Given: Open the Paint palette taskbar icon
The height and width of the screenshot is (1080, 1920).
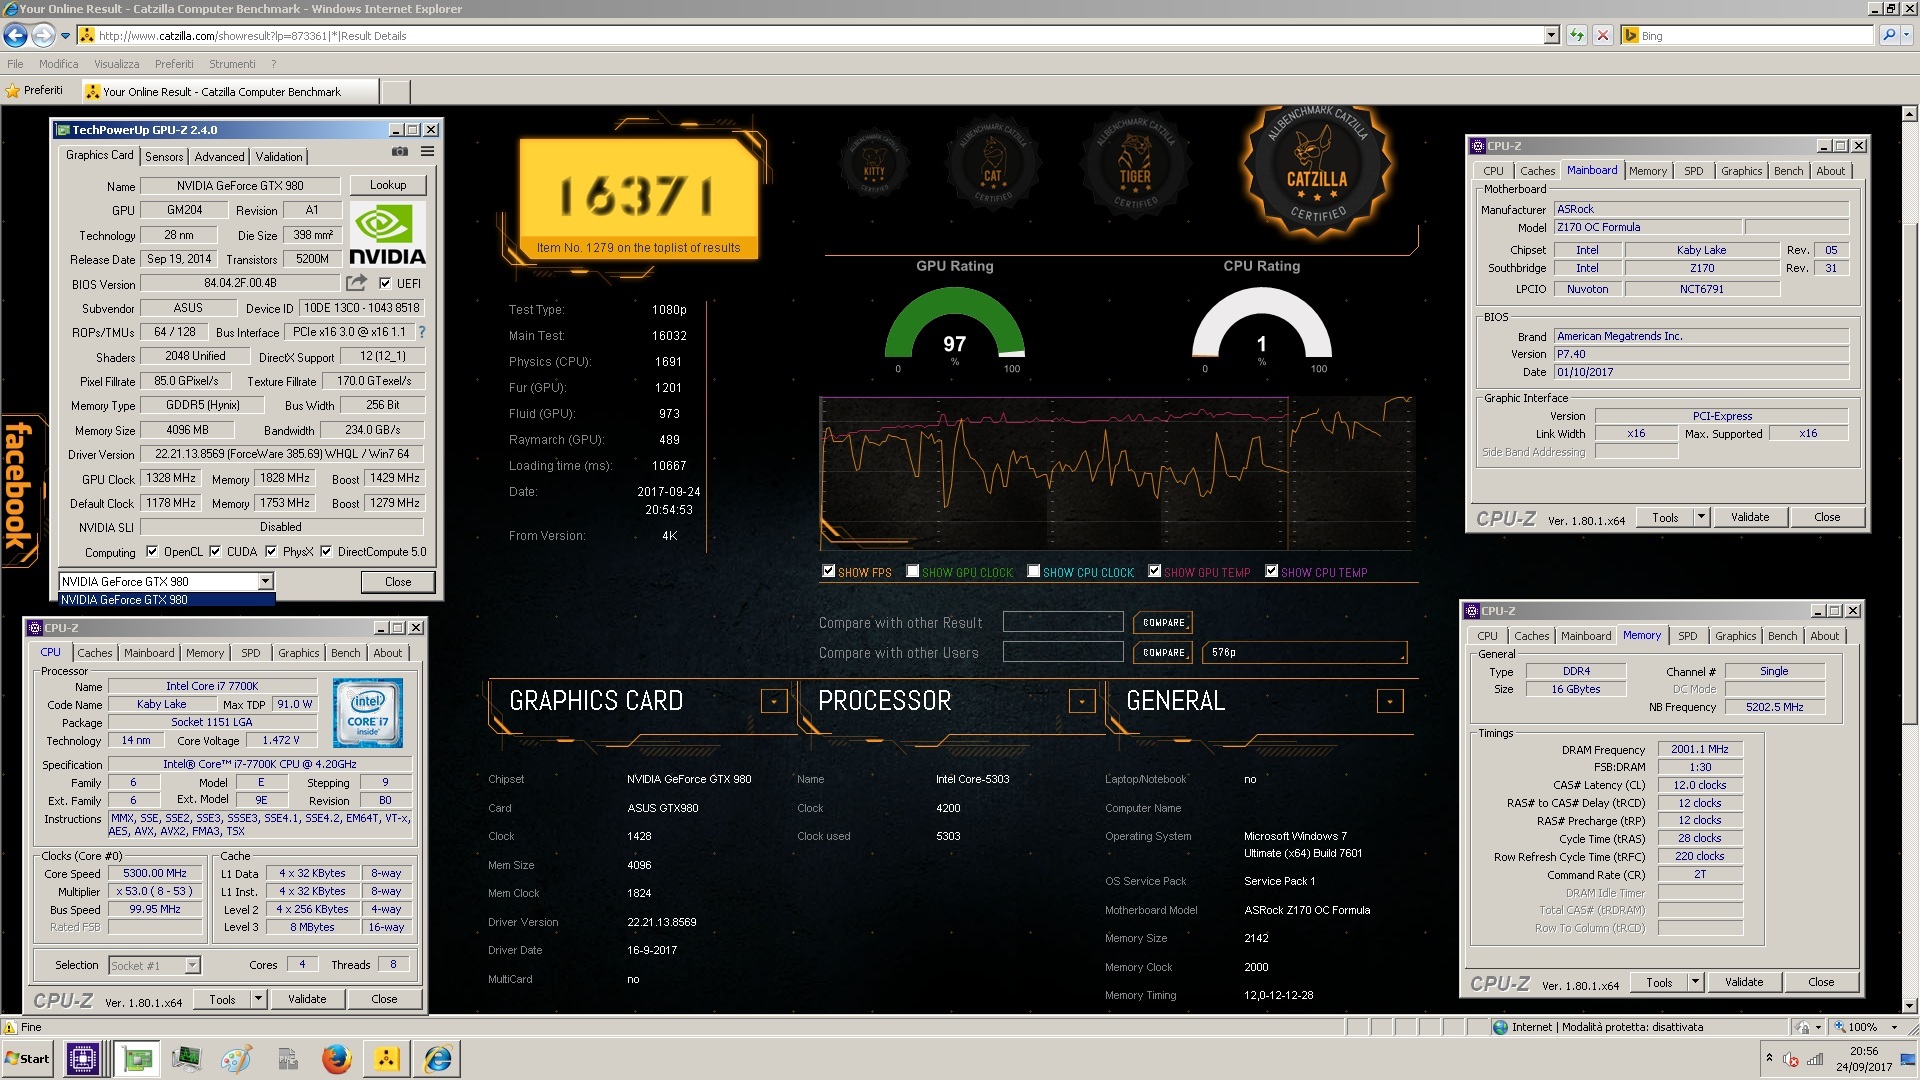Looking at the screenshot, I should pos(236,1058).
